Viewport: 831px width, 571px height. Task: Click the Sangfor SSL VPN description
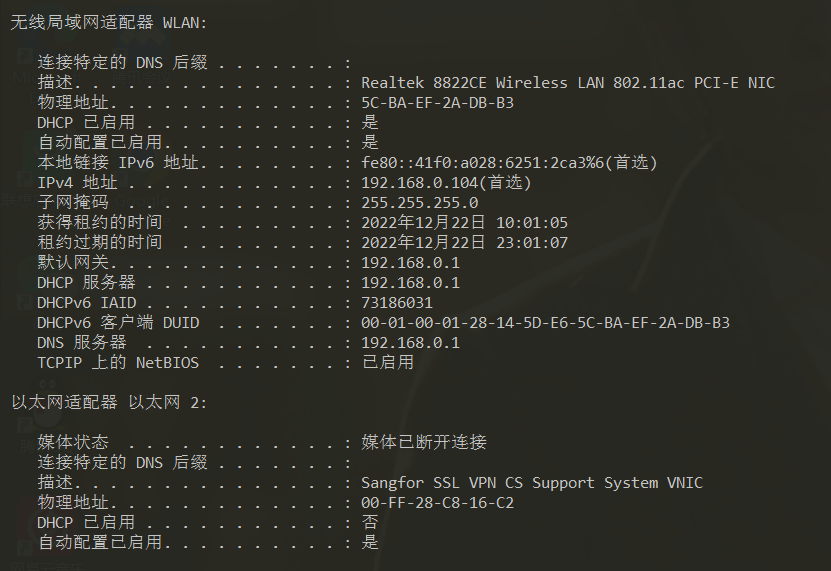click(x=531, y=482)
